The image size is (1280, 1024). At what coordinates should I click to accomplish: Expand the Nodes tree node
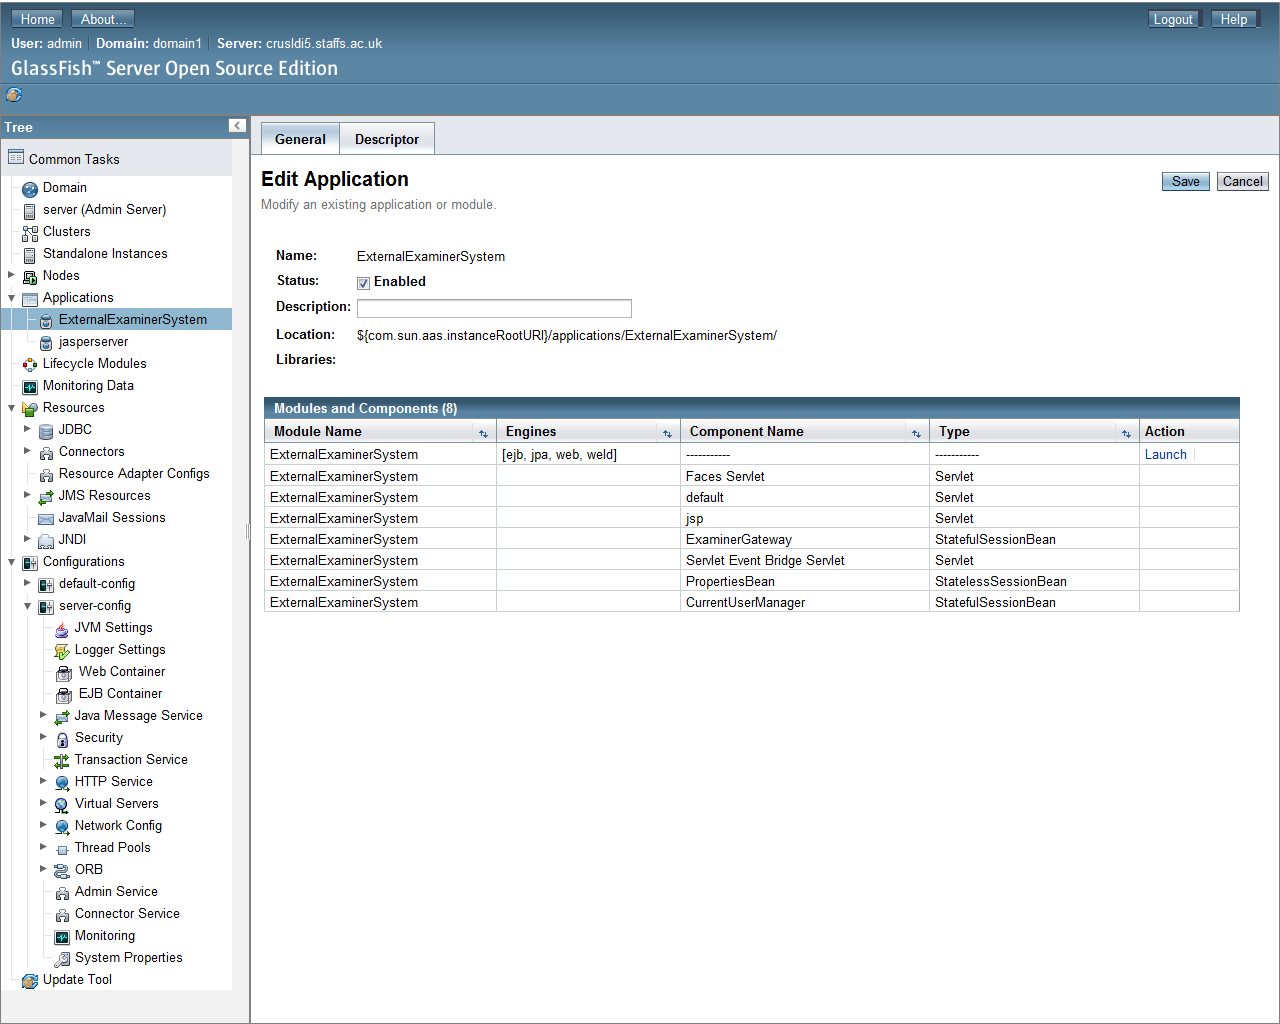(x=11, y=275)
